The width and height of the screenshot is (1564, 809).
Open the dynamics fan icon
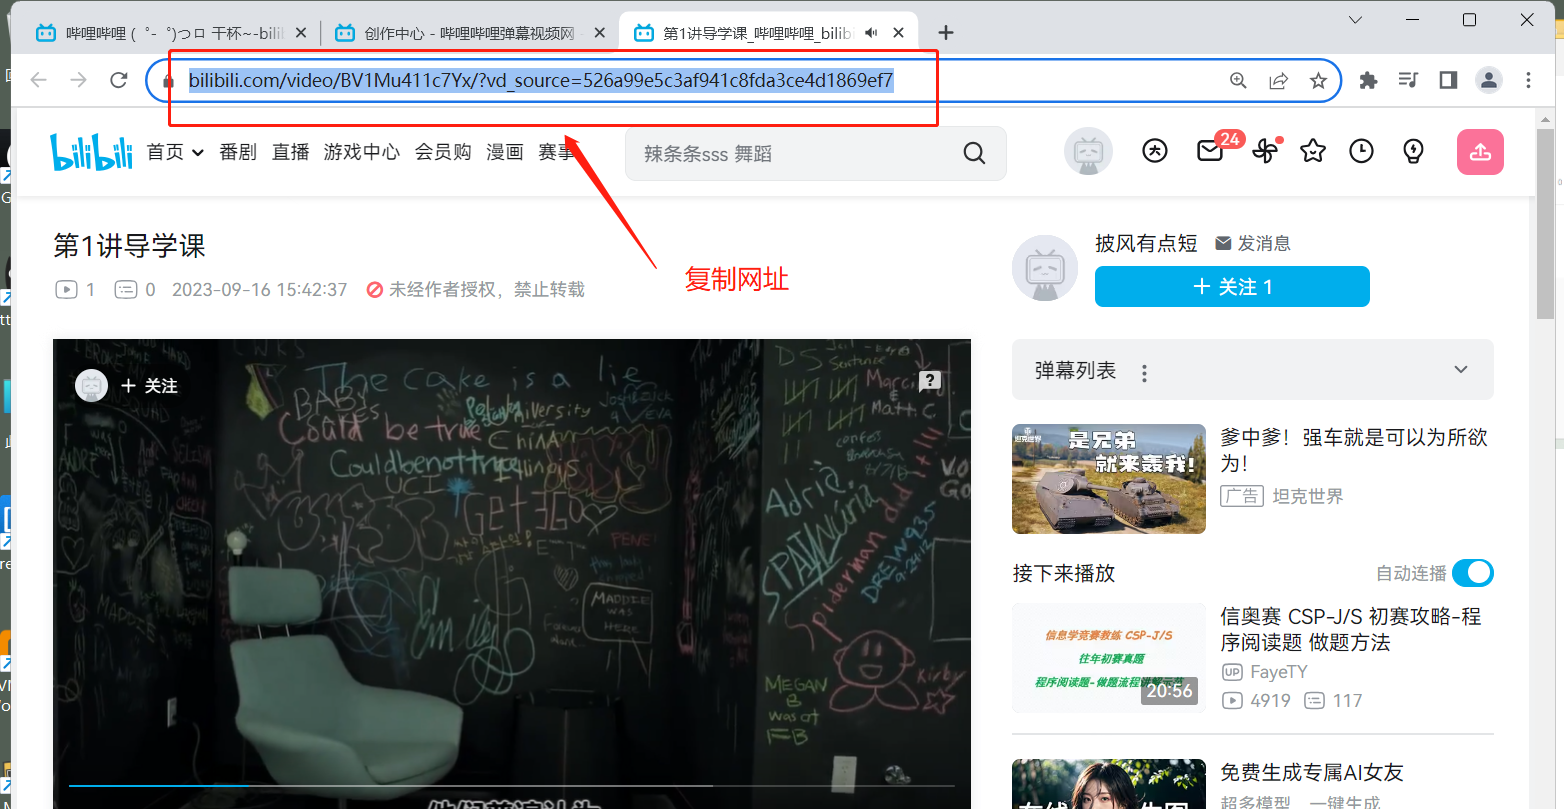point(1265,152)
